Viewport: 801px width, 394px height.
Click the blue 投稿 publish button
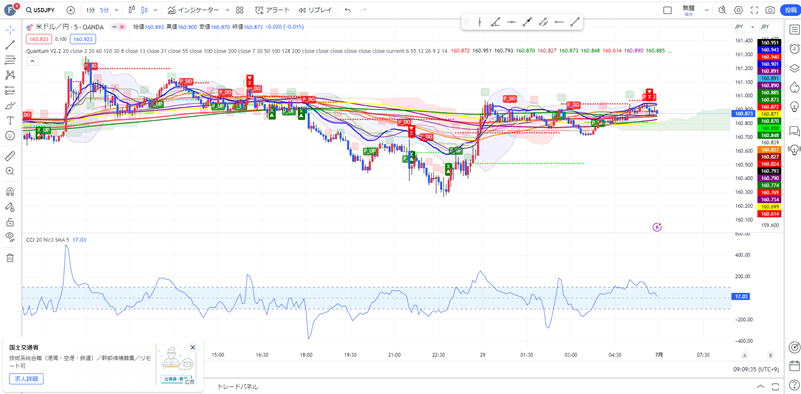(x=790, y=10)
